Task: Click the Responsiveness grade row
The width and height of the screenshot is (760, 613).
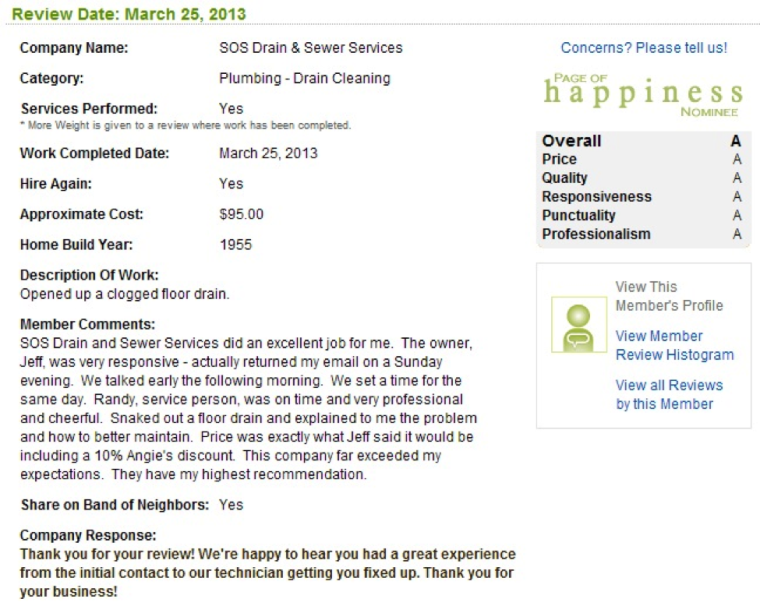Action: click(642, 196)
